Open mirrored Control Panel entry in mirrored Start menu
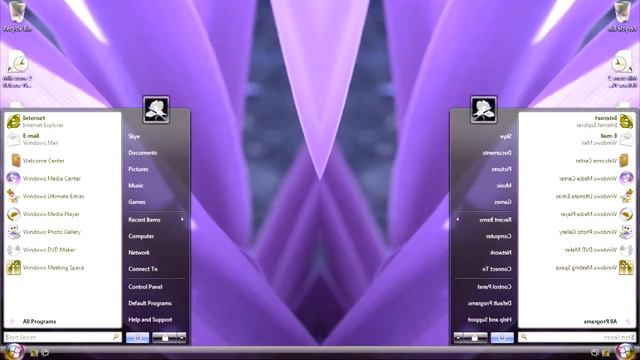The width and height of the screenshot is (640, 360). [494, 287]
